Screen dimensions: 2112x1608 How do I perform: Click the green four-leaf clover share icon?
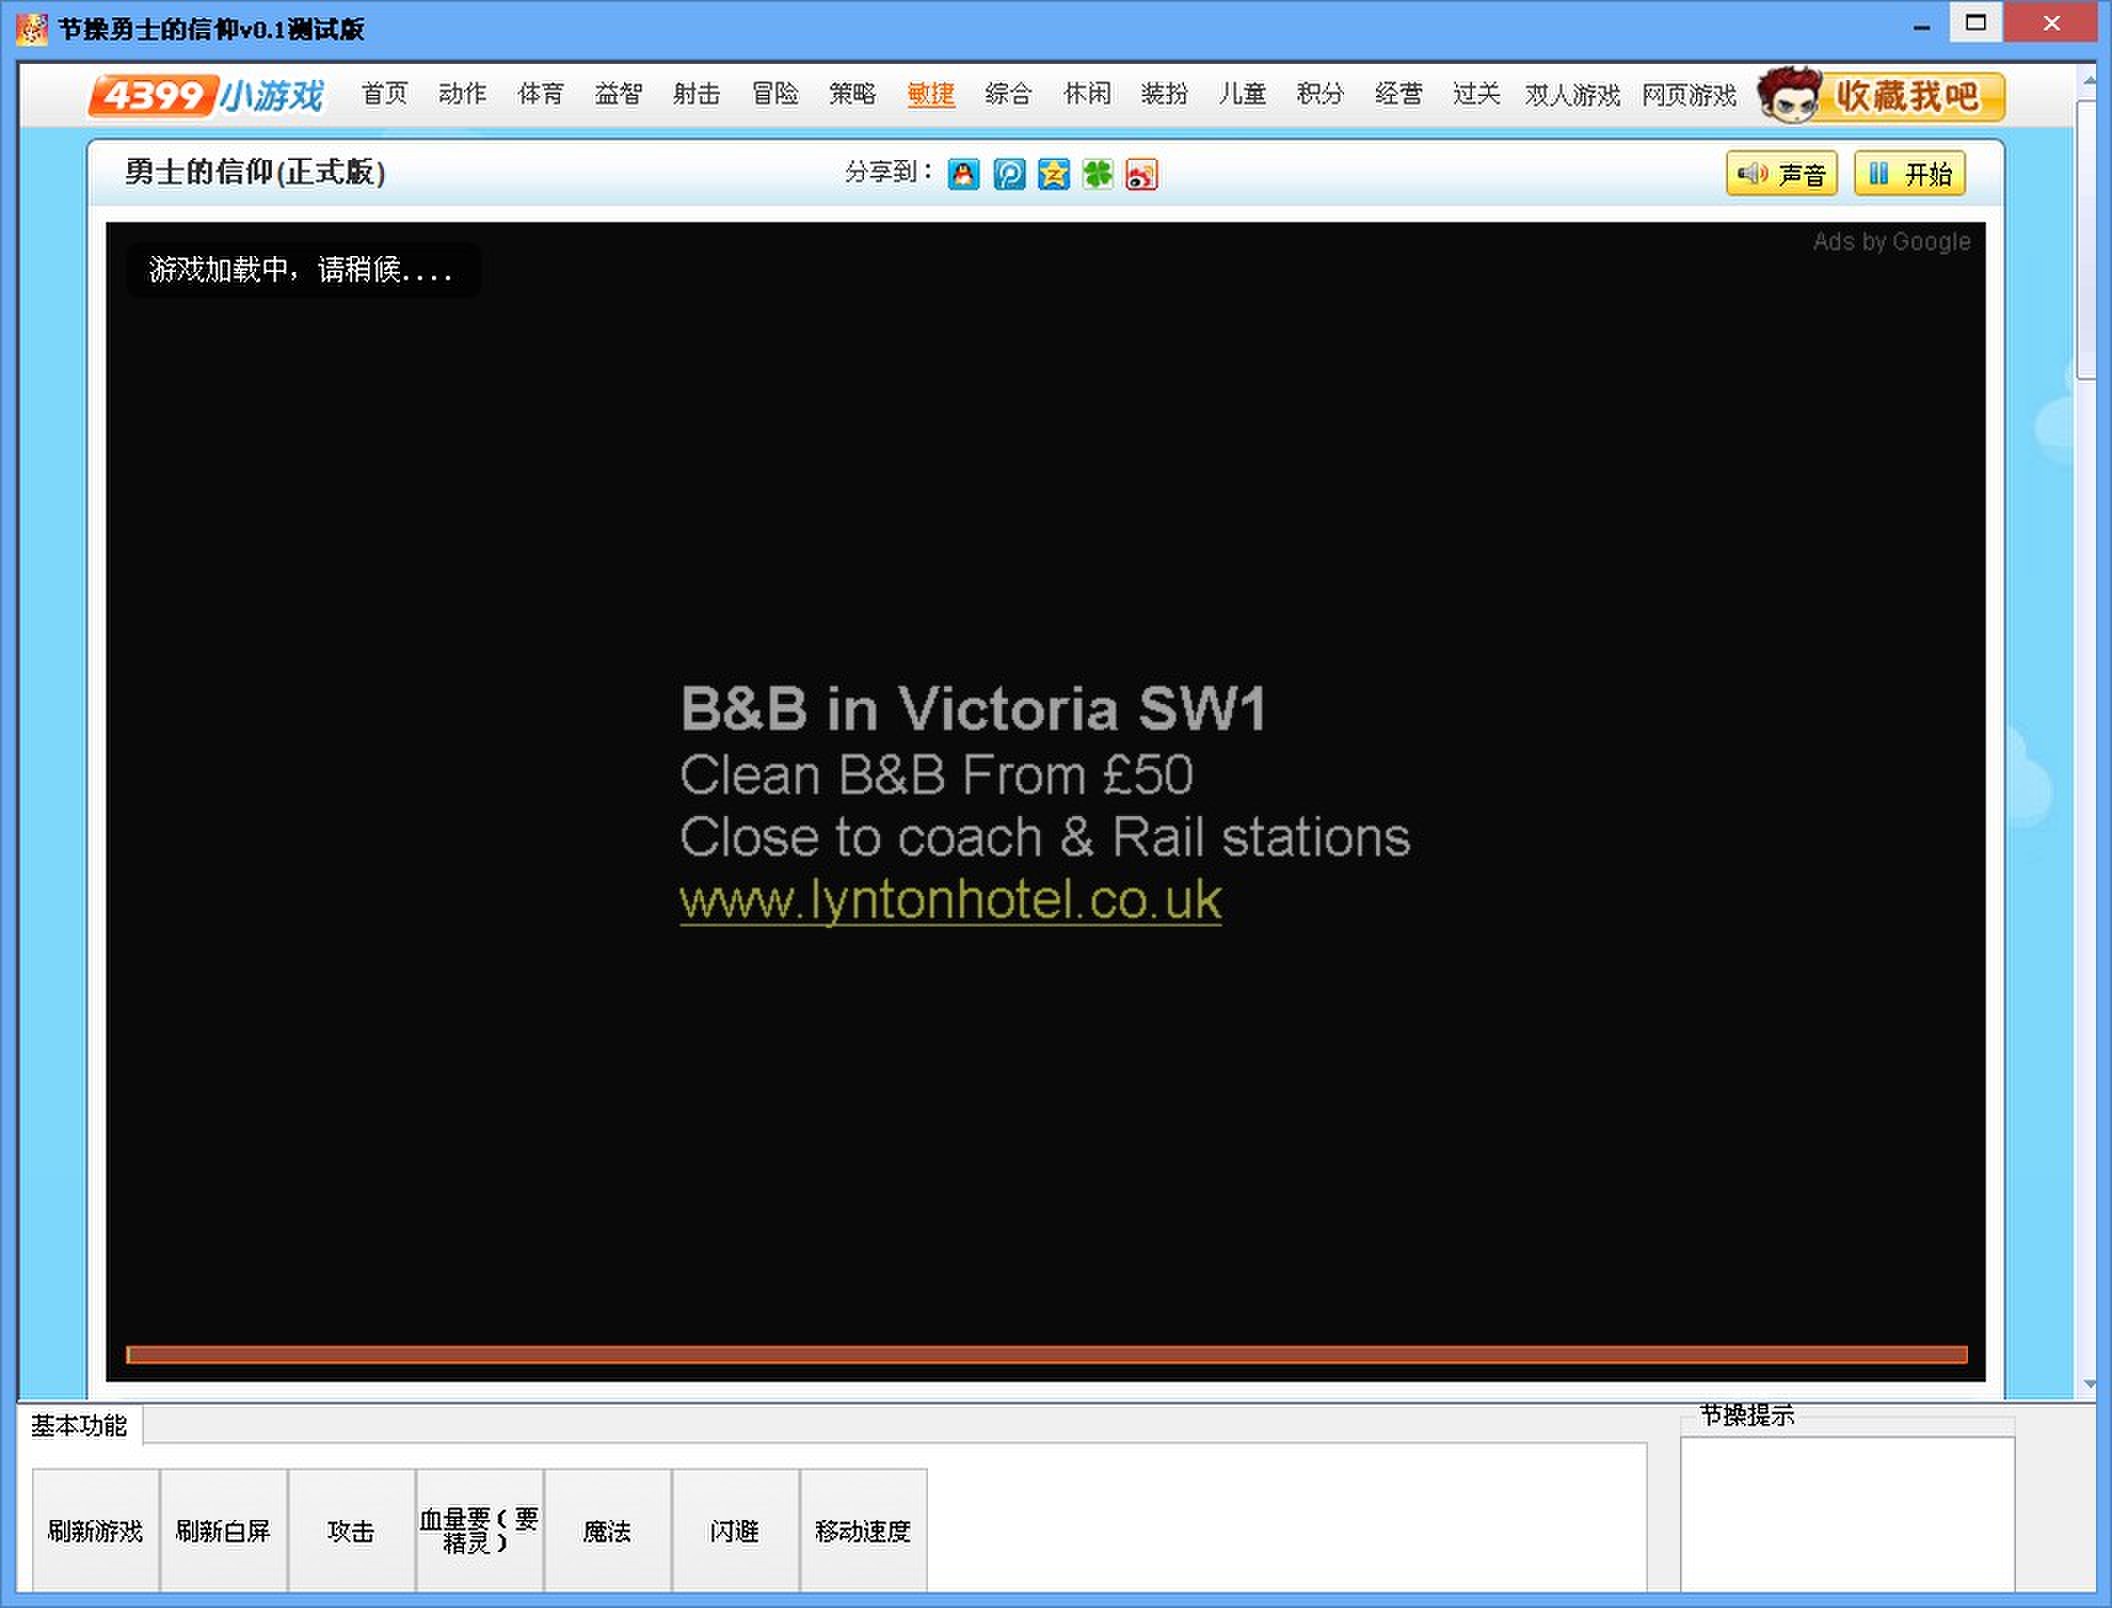pos(1097,174)
